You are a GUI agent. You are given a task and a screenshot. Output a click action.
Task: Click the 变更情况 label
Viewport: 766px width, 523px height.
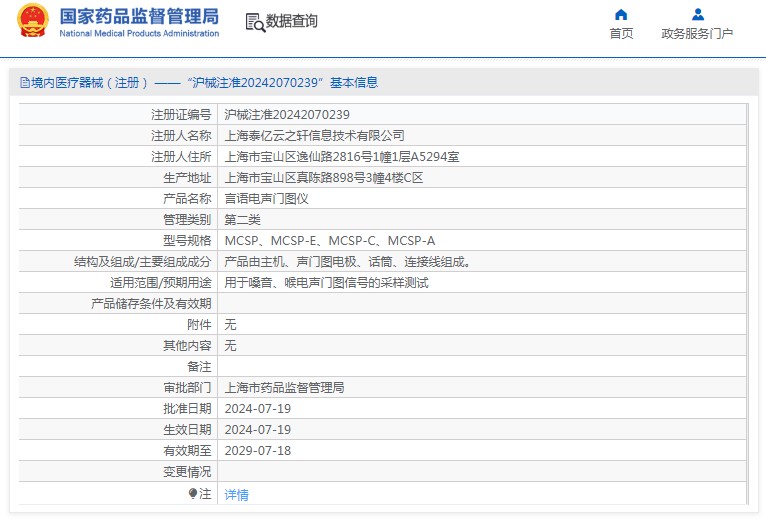[187, 471]
